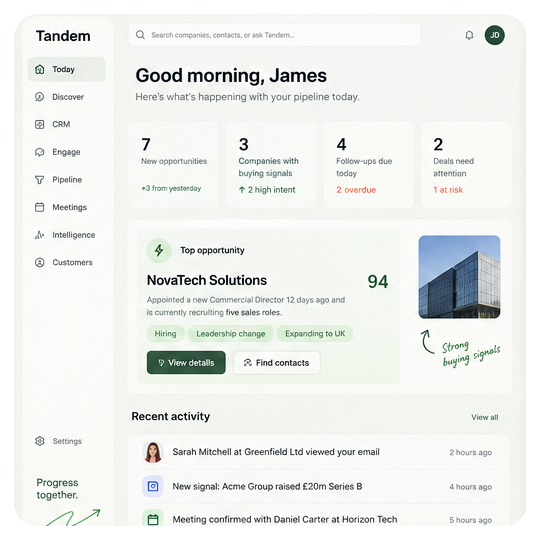540x540 pixels.
Task: Click the Intelligence chart icon
Action: point(40,235)
